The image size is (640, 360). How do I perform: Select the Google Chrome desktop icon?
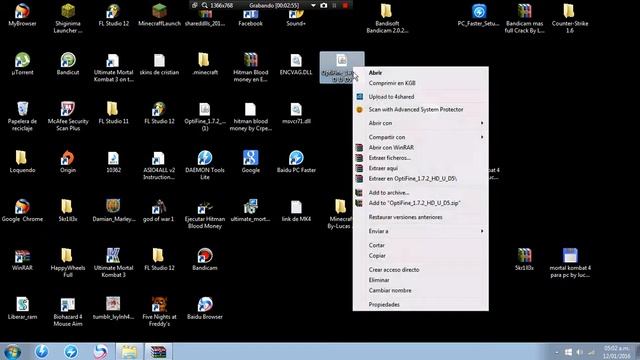click(x=22, y=211)
